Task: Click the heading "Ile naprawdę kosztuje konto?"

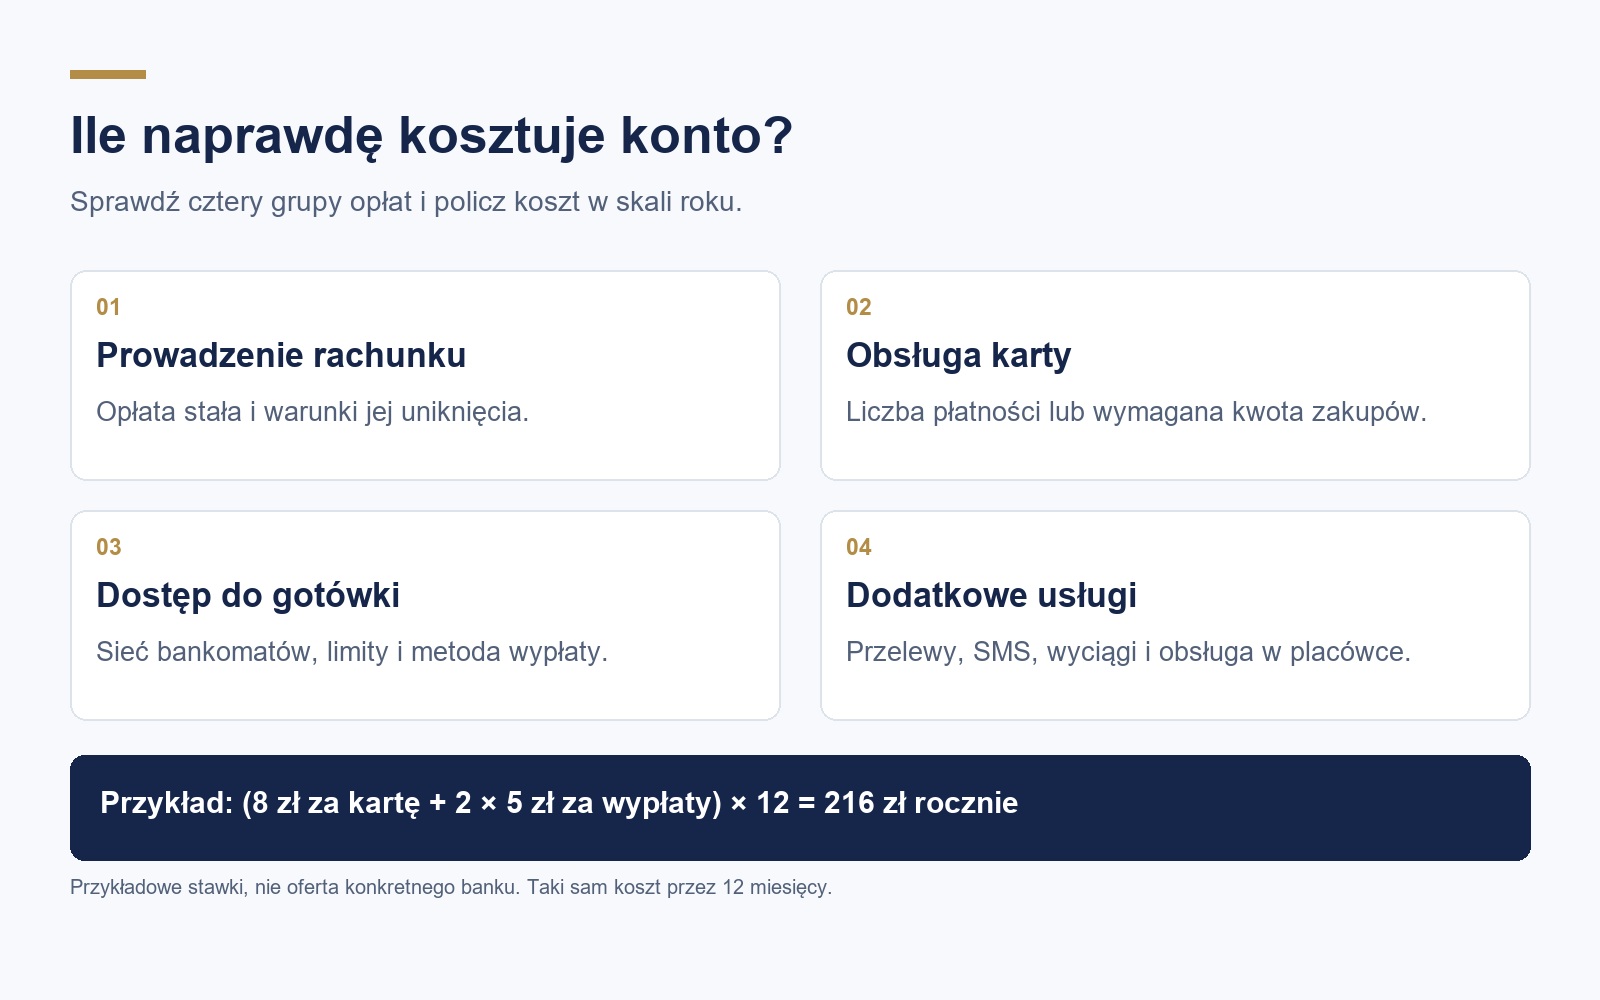Action: (x=431, y=136)
